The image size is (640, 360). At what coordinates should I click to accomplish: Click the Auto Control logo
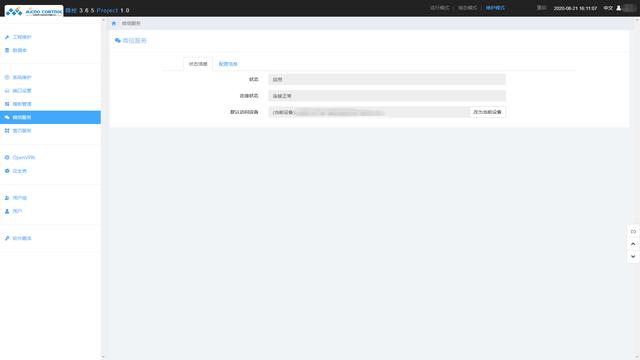34,11
